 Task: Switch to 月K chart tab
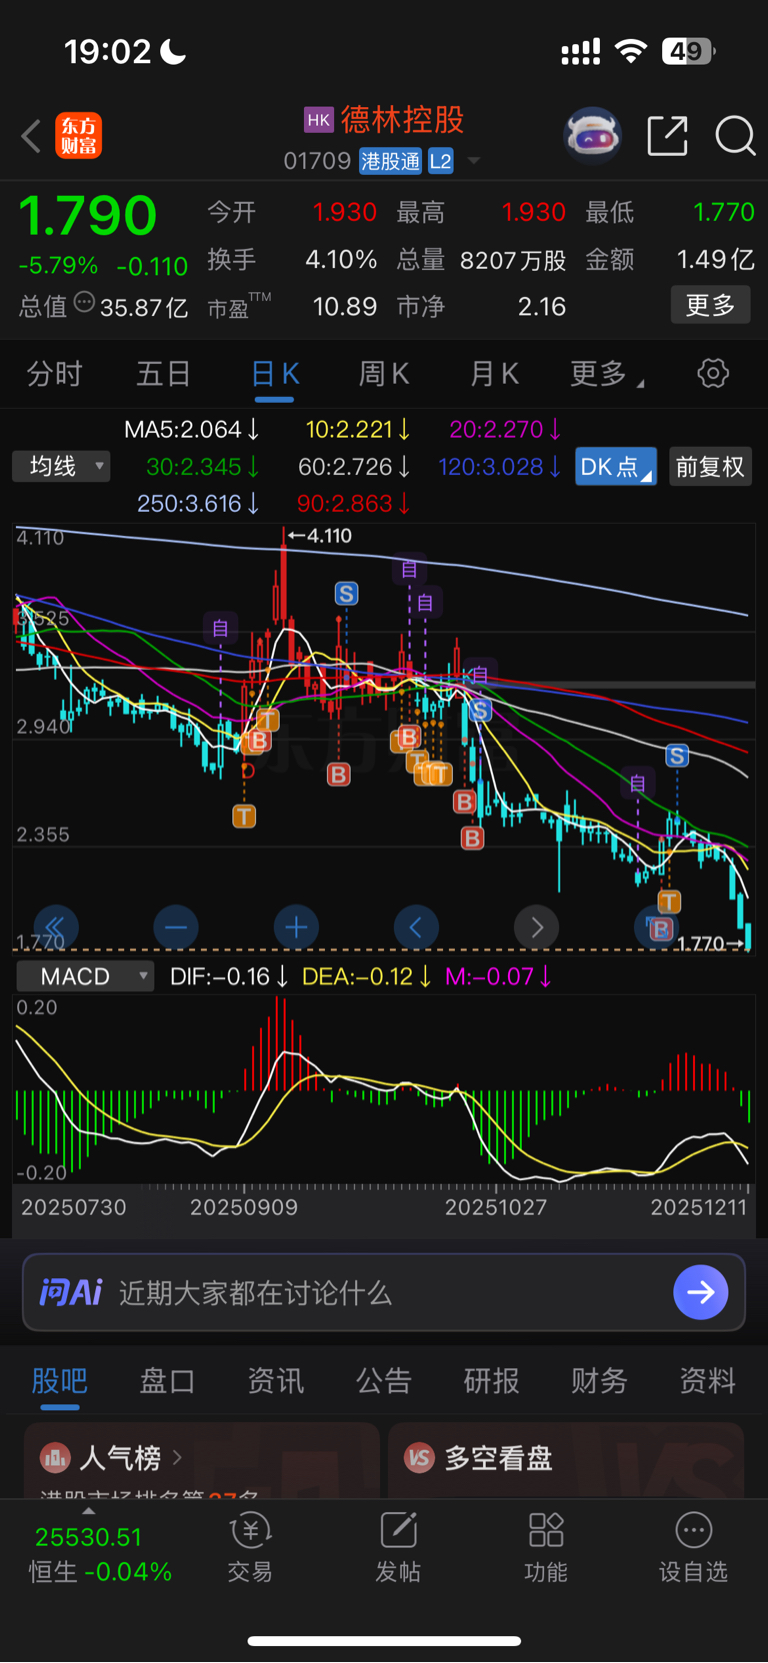point(494,374)
